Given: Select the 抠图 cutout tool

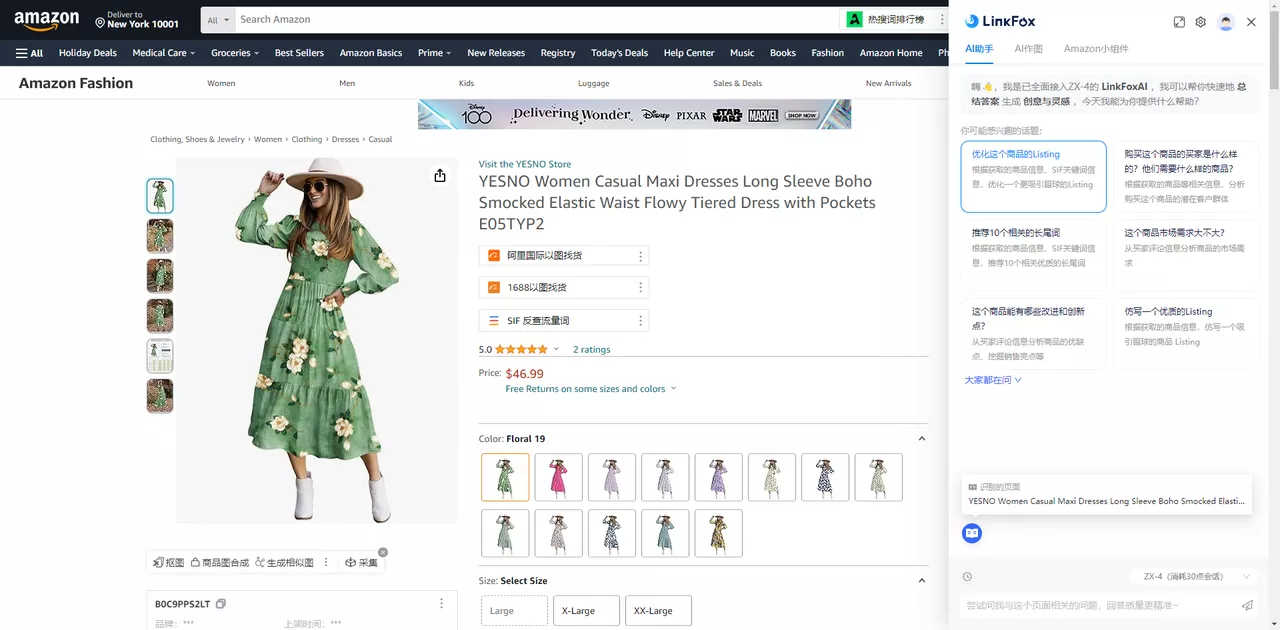Looking at the screenshot, I should [x=168, y=563].
